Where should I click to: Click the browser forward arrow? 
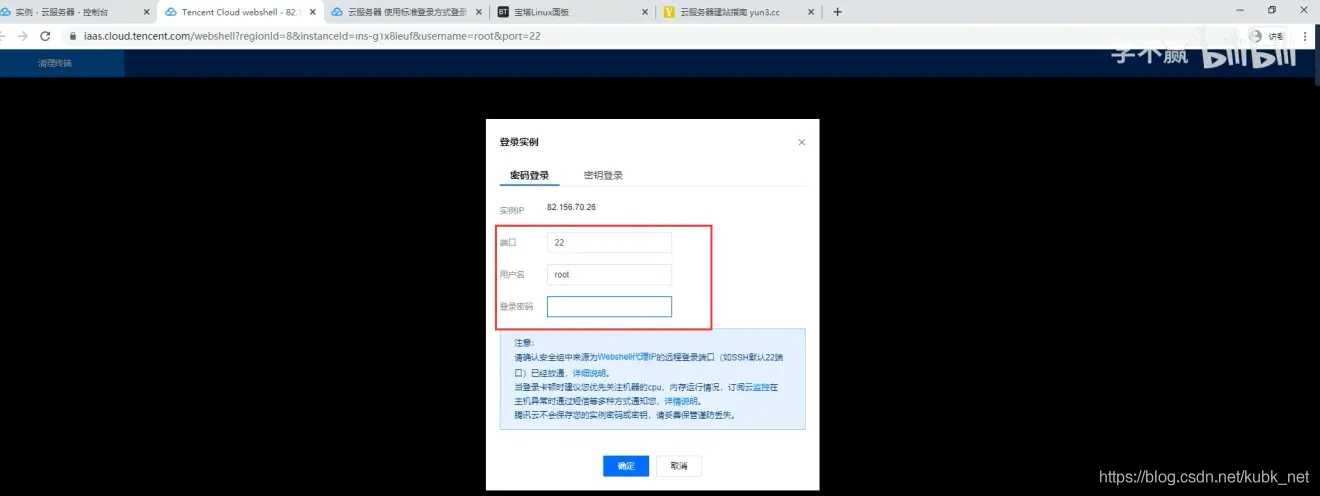(x=22, y=35)
